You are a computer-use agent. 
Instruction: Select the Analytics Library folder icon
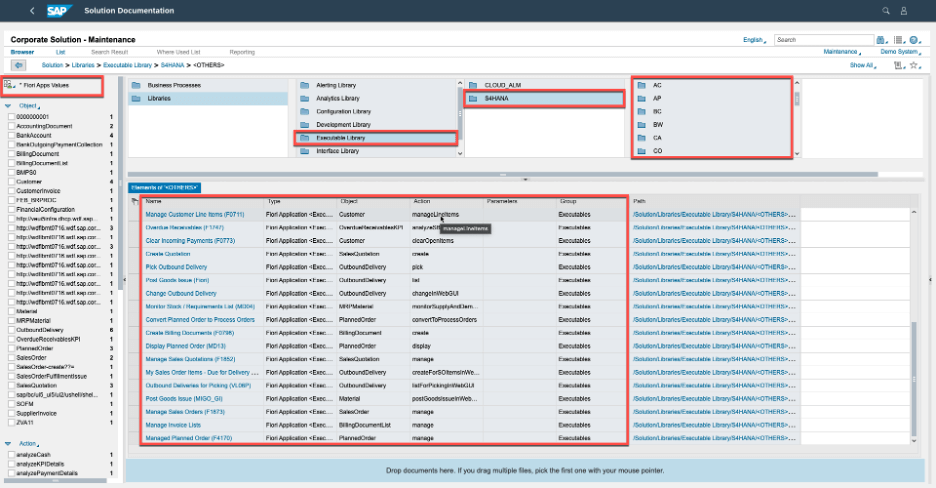(x=304, y=98)
